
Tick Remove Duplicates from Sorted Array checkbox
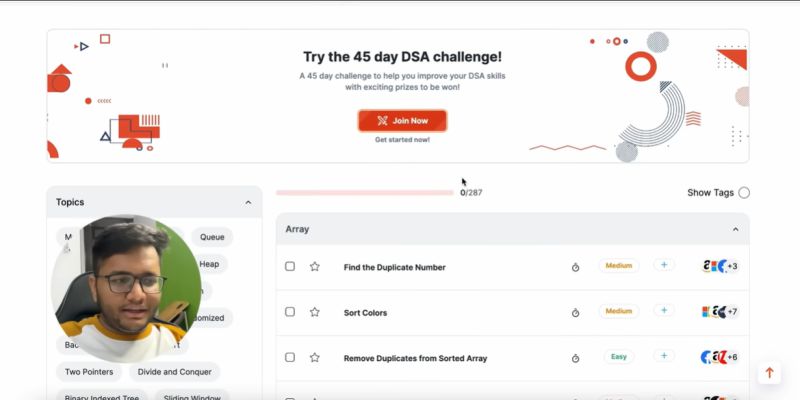290,357
